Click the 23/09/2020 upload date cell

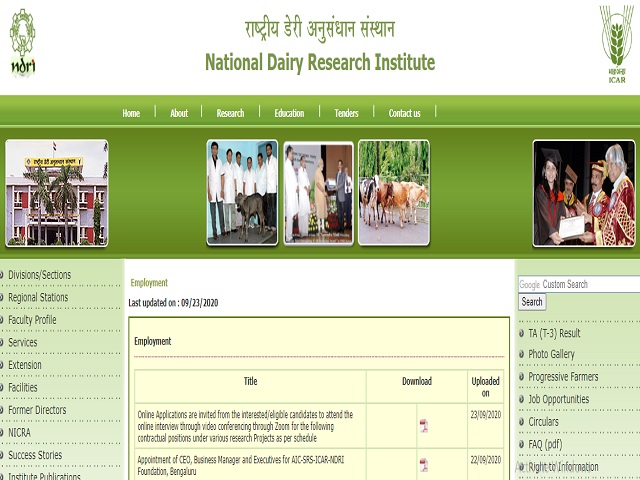pos(485,415)
